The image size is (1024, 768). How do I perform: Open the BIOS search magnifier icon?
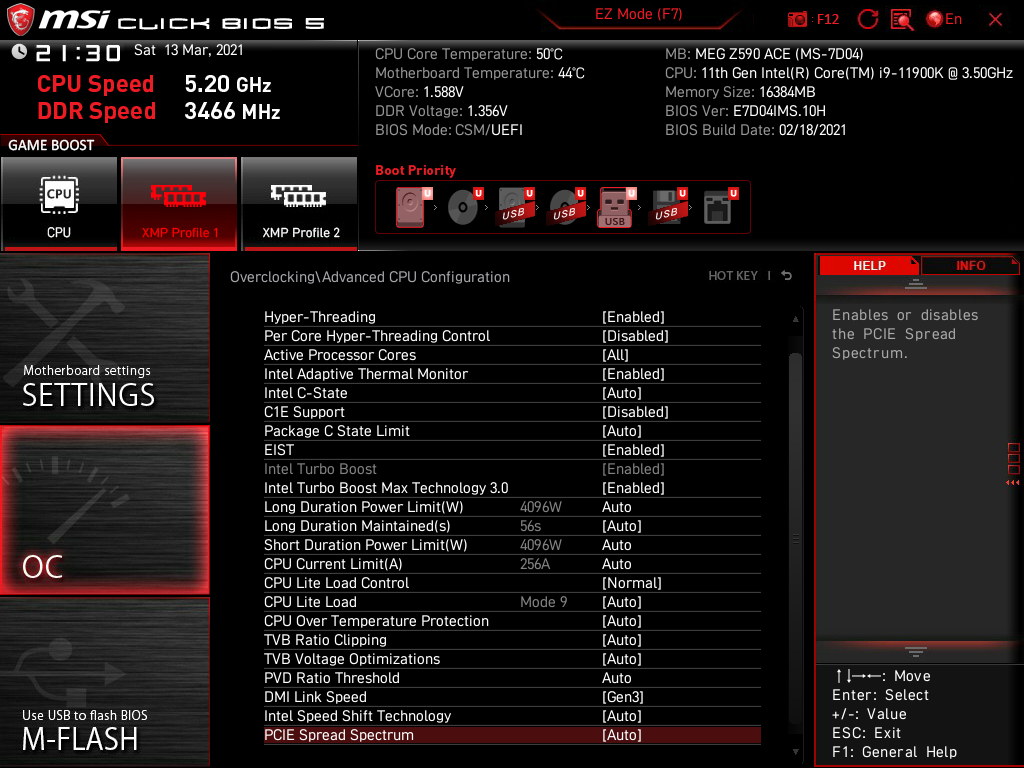click(902, 19)
